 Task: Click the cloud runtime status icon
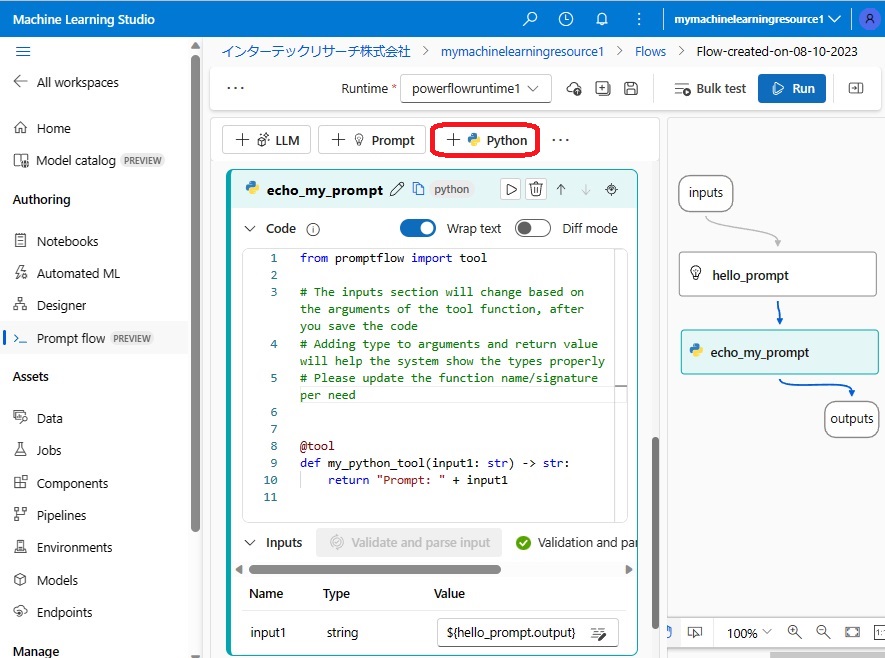574,89
